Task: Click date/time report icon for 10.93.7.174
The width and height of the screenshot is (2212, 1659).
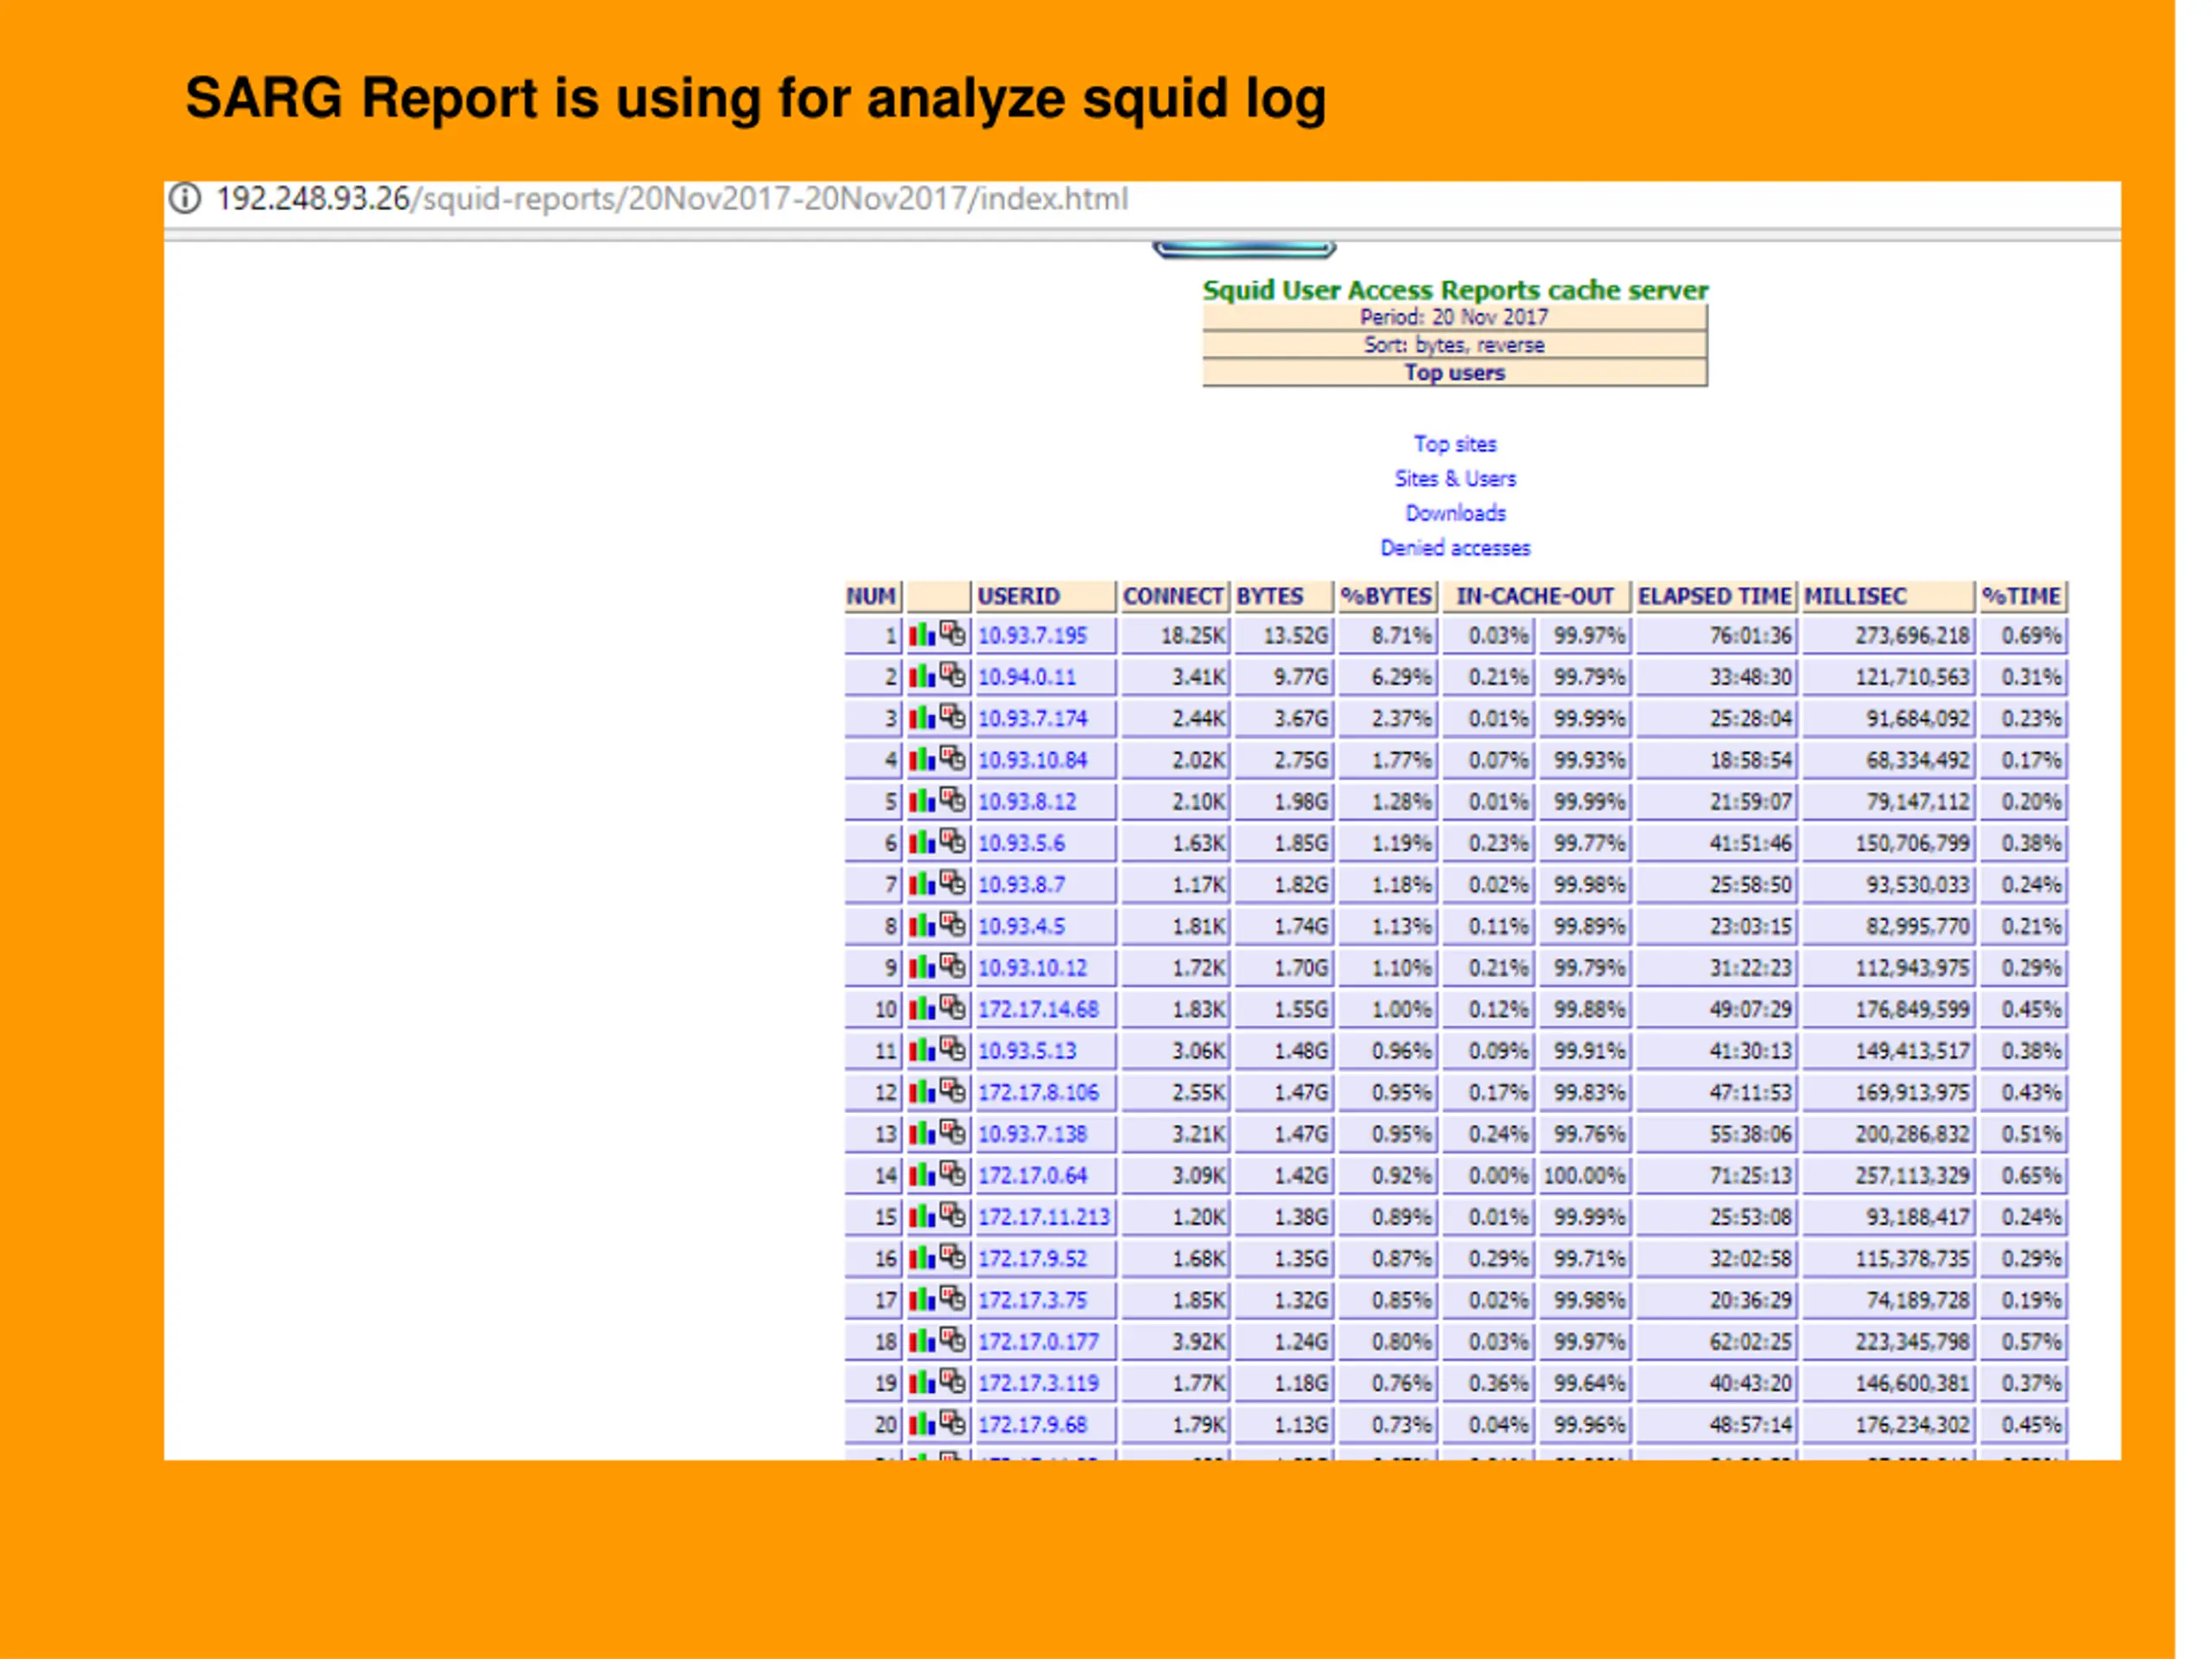Action: coord(953,718)
